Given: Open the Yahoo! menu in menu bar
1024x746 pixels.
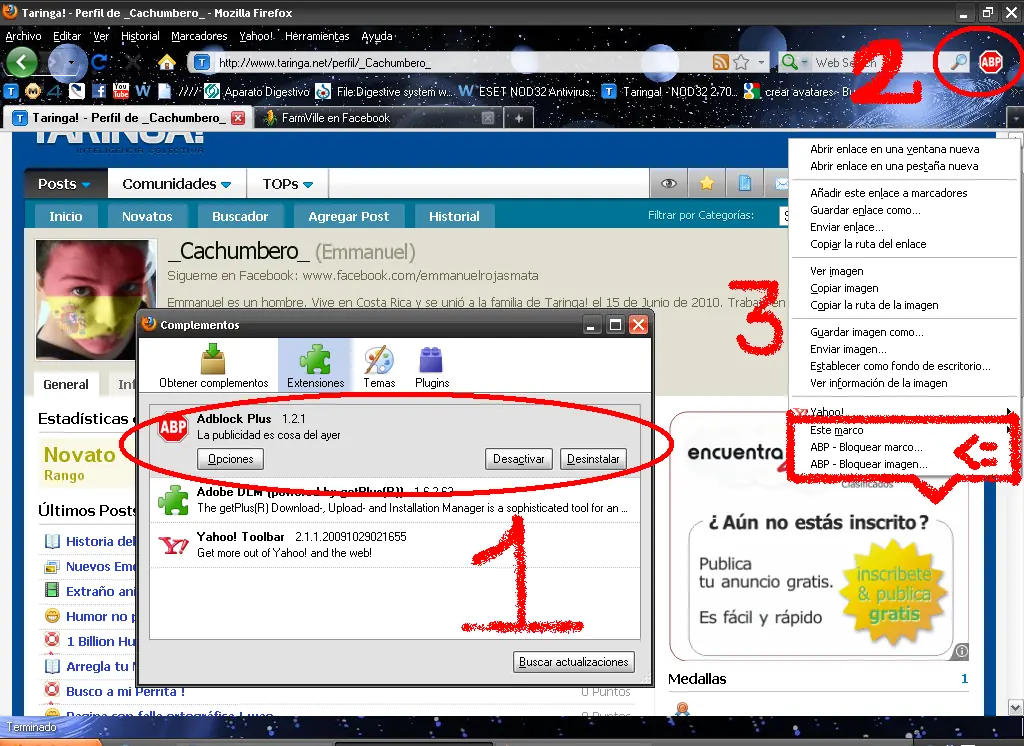Looking at the screenshot, I should pos(256,37).
